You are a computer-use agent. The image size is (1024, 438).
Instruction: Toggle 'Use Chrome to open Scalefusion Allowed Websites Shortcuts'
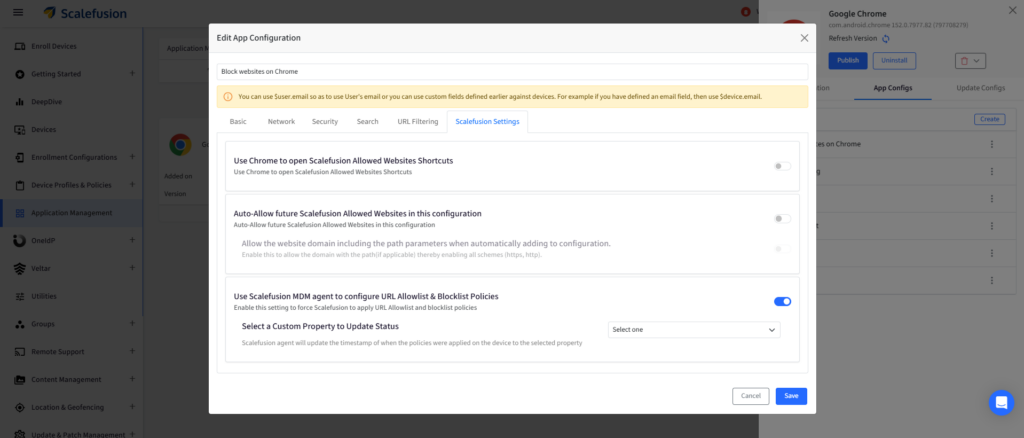782,166
